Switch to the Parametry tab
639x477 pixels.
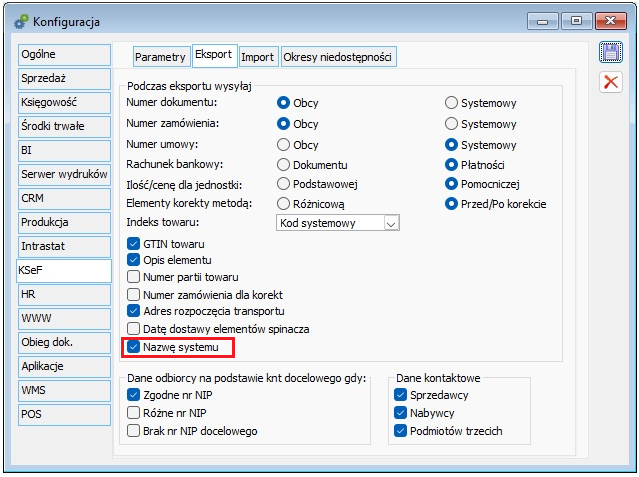[x=160, y=57]
